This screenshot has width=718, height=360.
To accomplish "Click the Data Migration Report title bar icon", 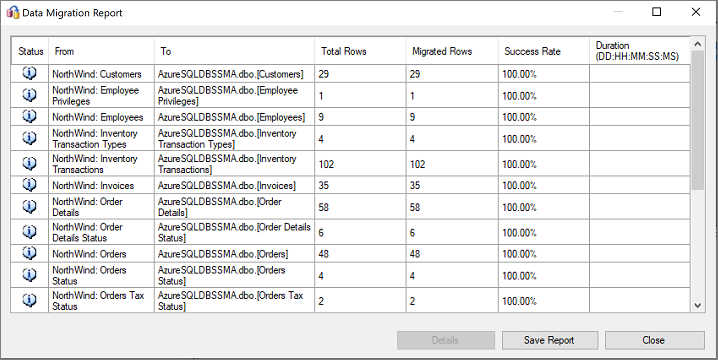I will (x=13, y=12).
